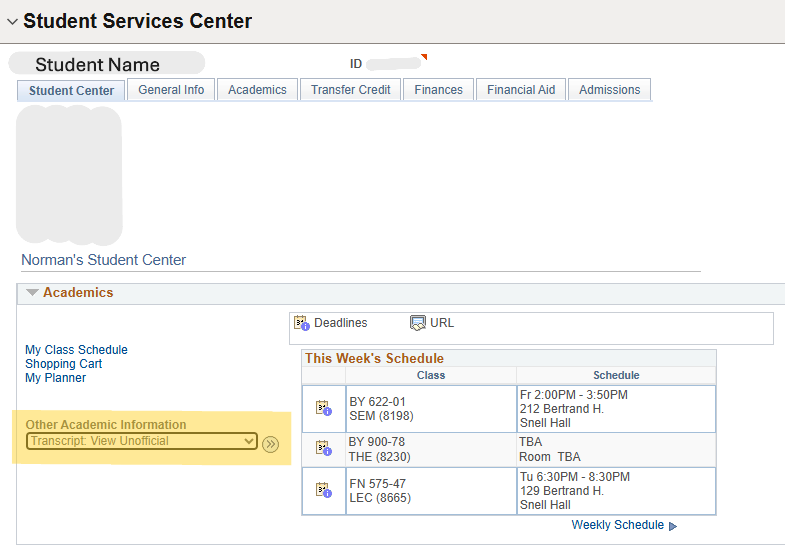785x549 pixels.
Task: Click the FN 575-47 class detail icon
Action: [323, 490]
